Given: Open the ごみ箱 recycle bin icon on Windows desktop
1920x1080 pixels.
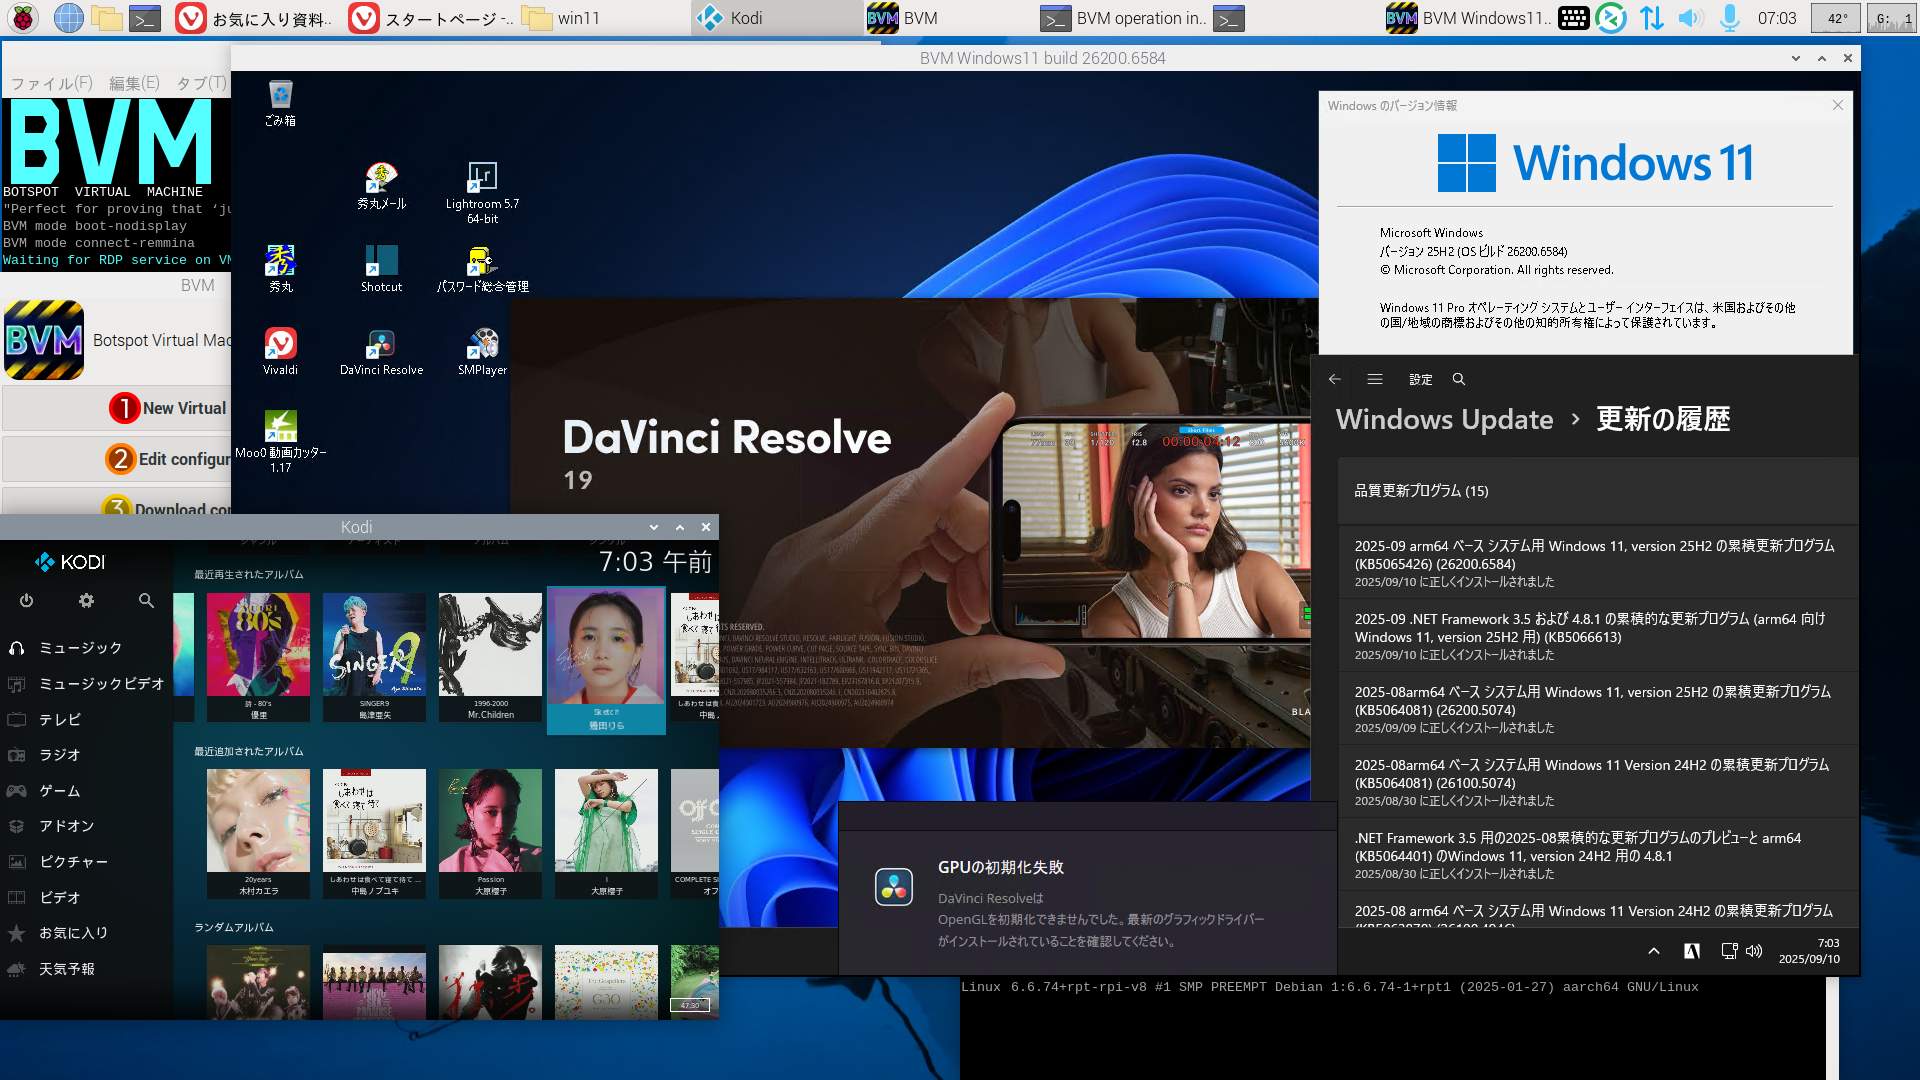Looking at the screenshot, I should 280,103.
